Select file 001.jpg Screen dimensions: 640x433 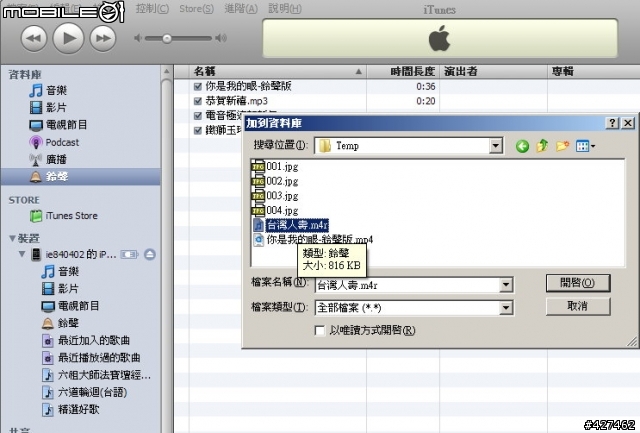[x=275, y=167]
